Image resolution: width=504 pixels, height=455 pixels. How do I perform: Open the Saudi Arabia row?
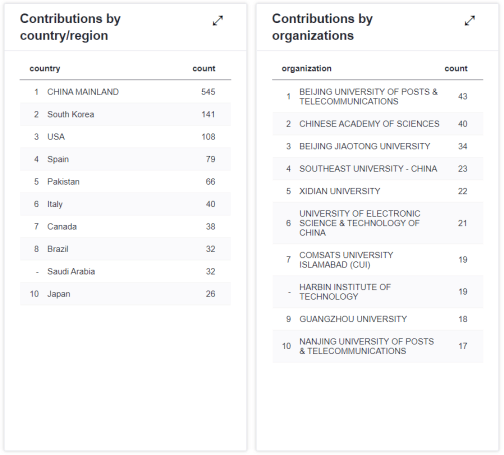125,271
